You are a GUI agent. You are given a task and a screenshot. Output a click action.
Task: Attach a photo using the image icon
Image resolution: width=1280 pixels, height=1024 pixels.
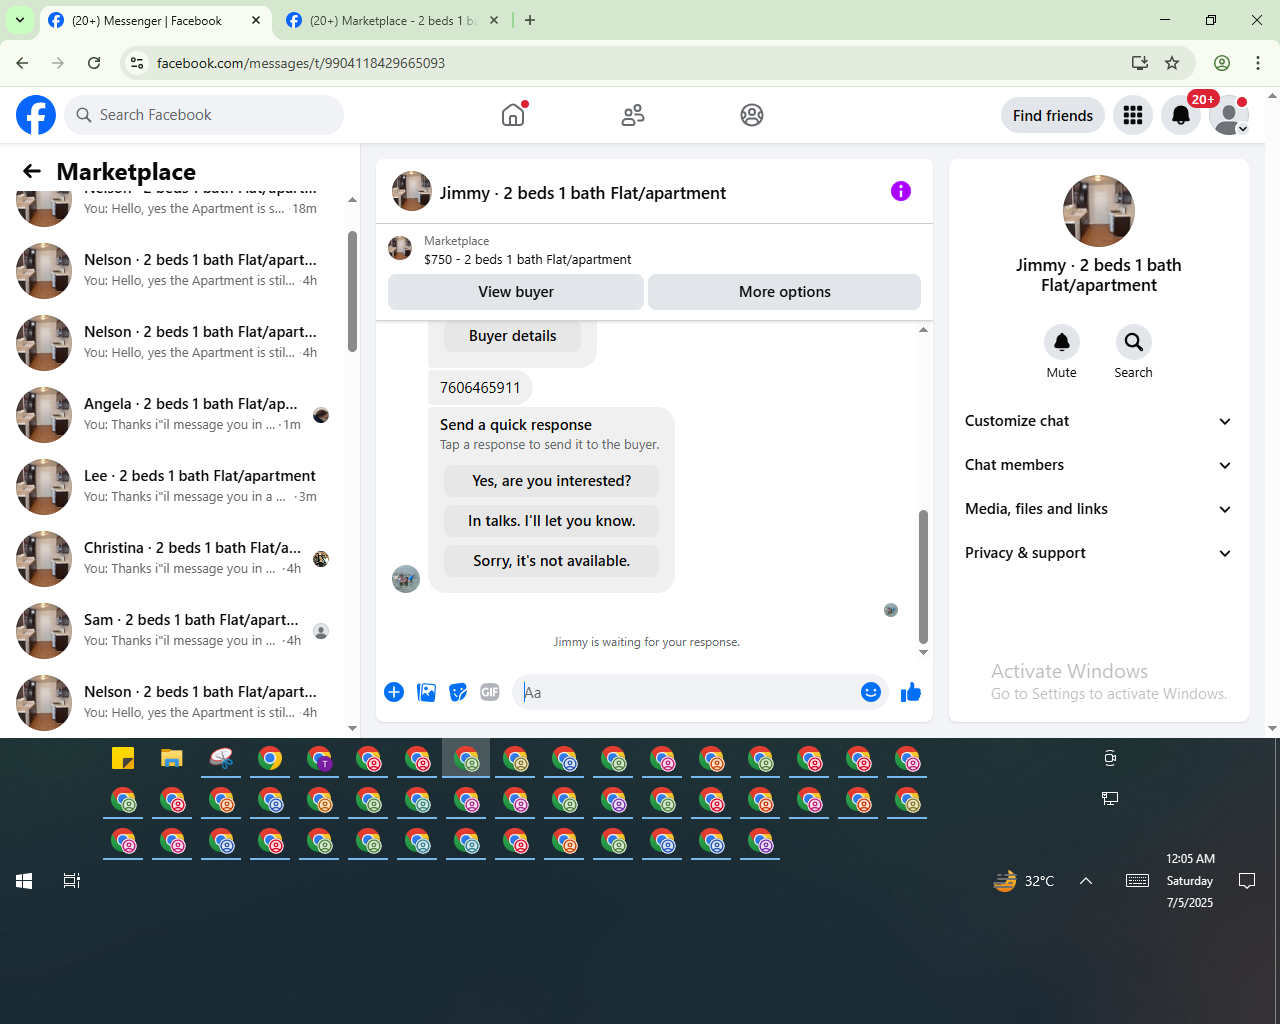[426, 692]
